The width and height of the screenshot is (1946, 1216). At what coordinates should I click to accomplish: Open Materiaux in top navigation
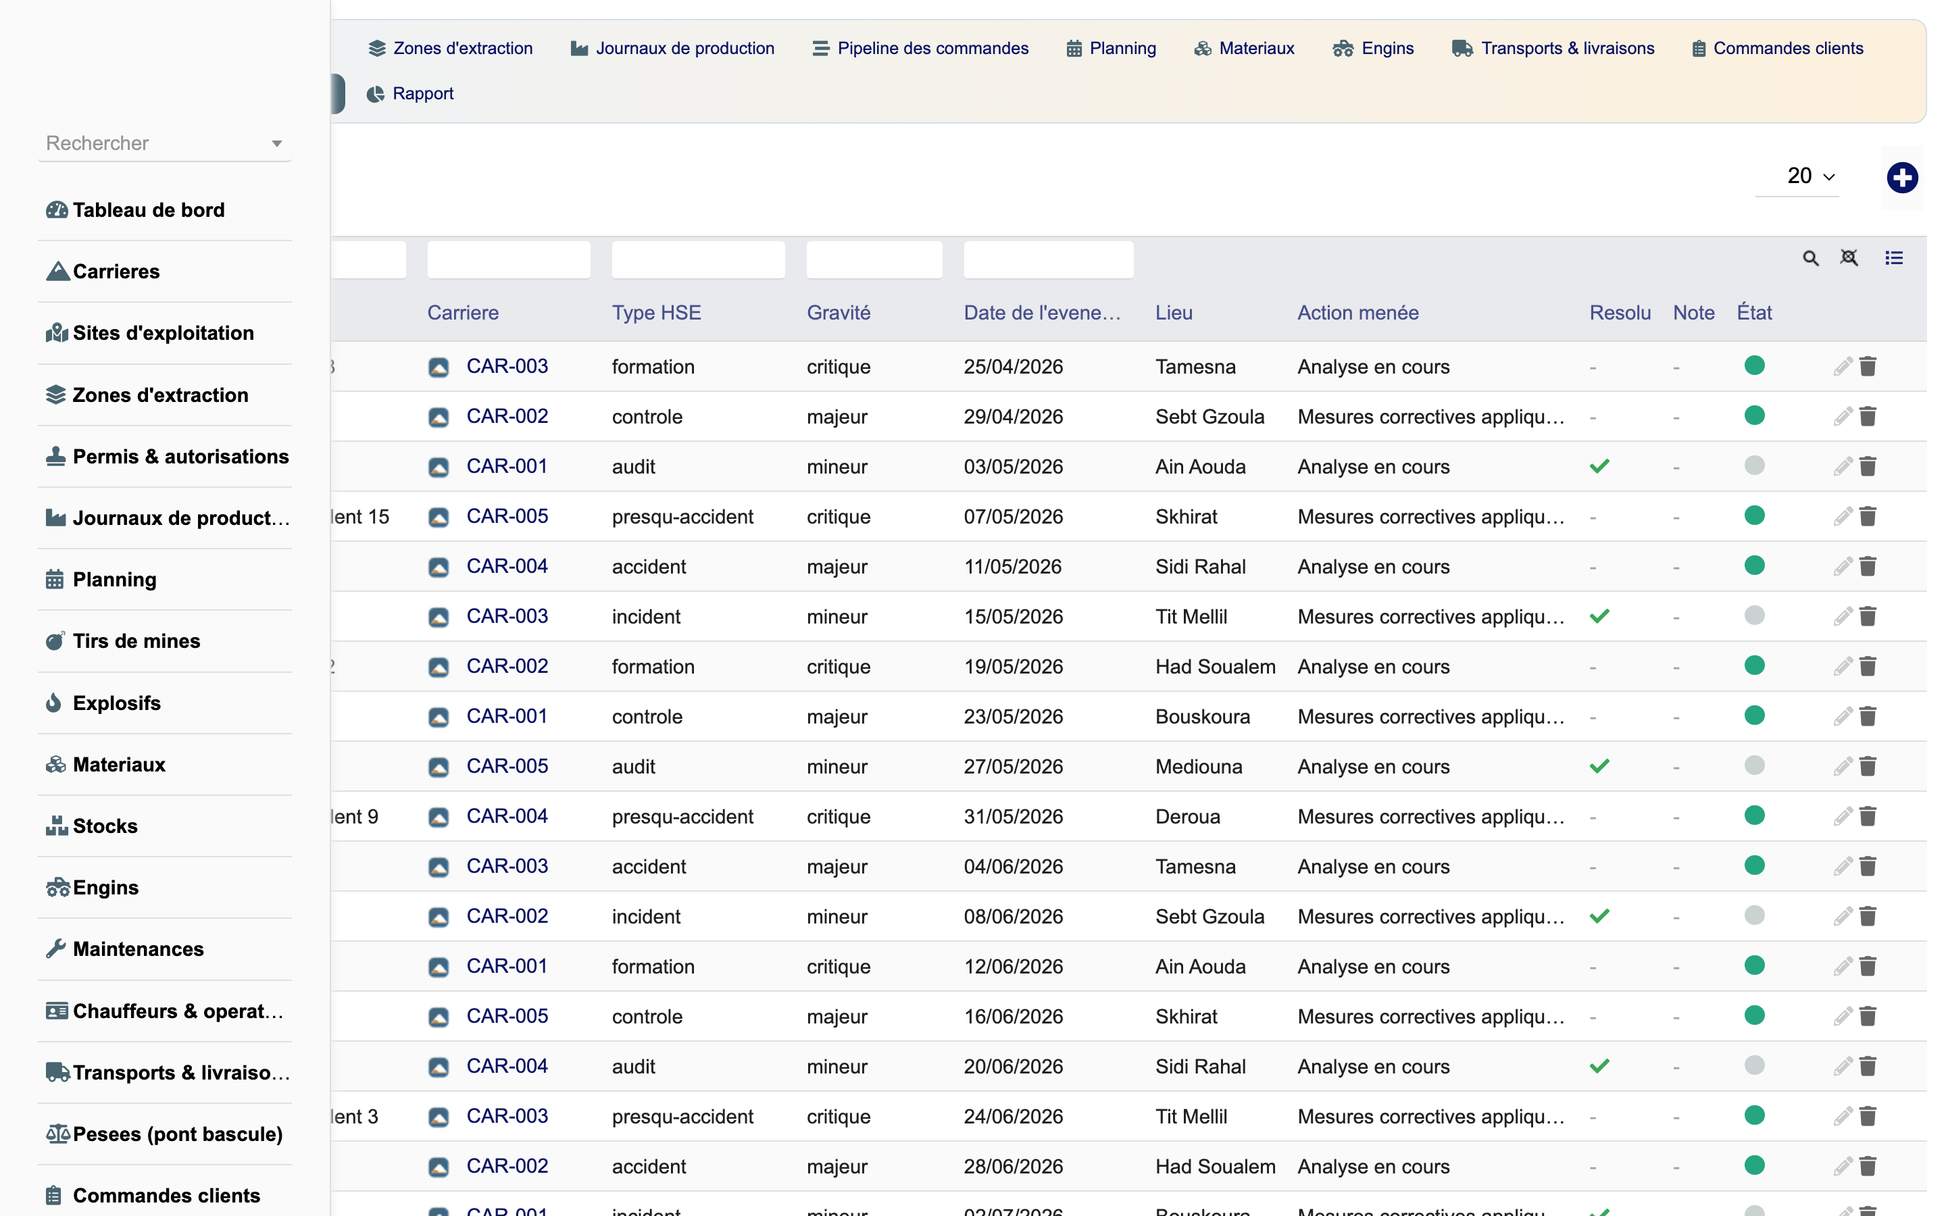1244,48
